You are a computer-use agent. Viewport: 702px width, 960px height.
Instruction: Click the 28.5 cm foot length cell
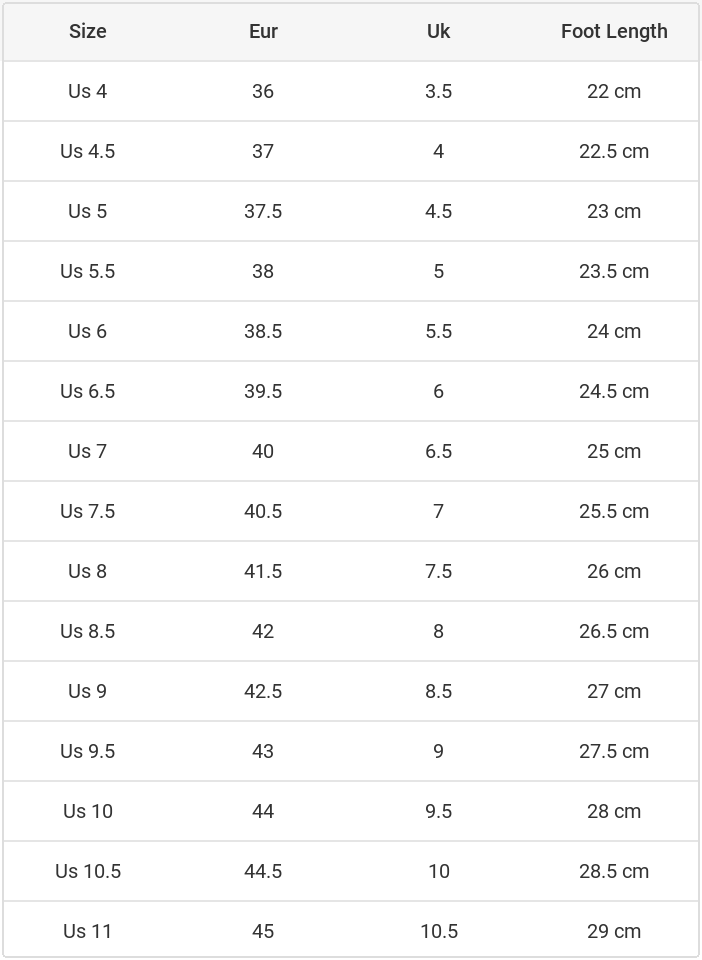[x=614, y=871]
